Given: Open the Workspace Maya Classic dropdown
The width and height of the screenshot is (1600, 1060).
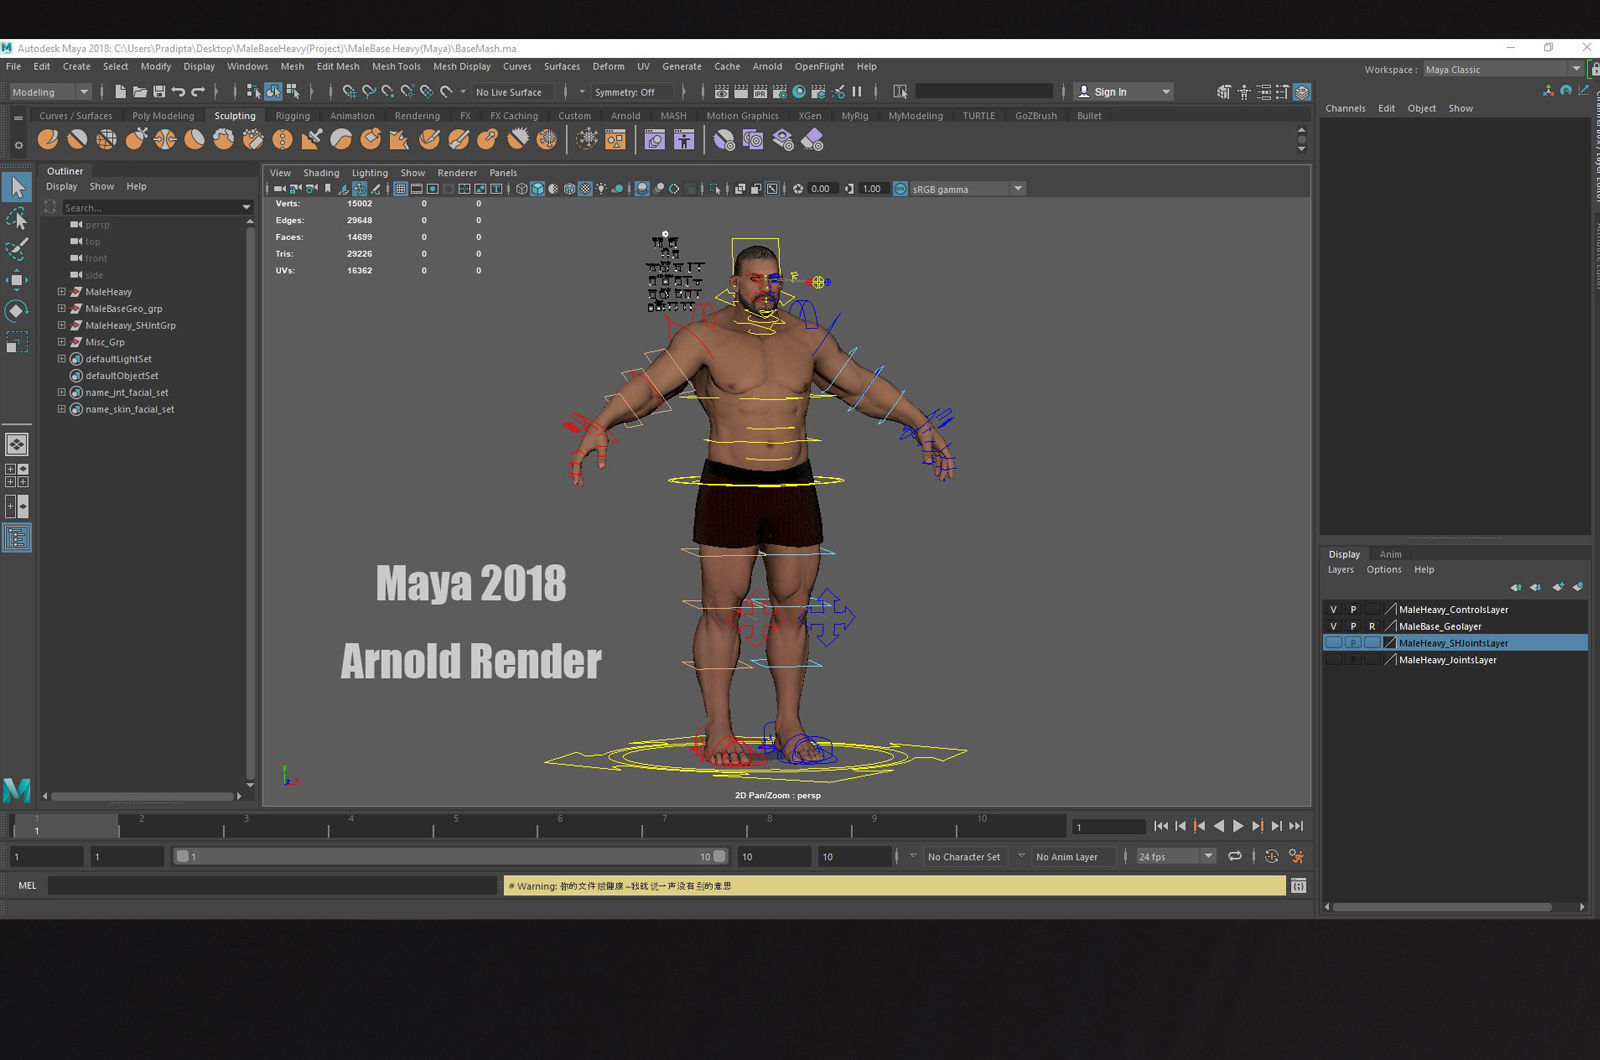Looking at the screenshot, I should pos(1503,70).
